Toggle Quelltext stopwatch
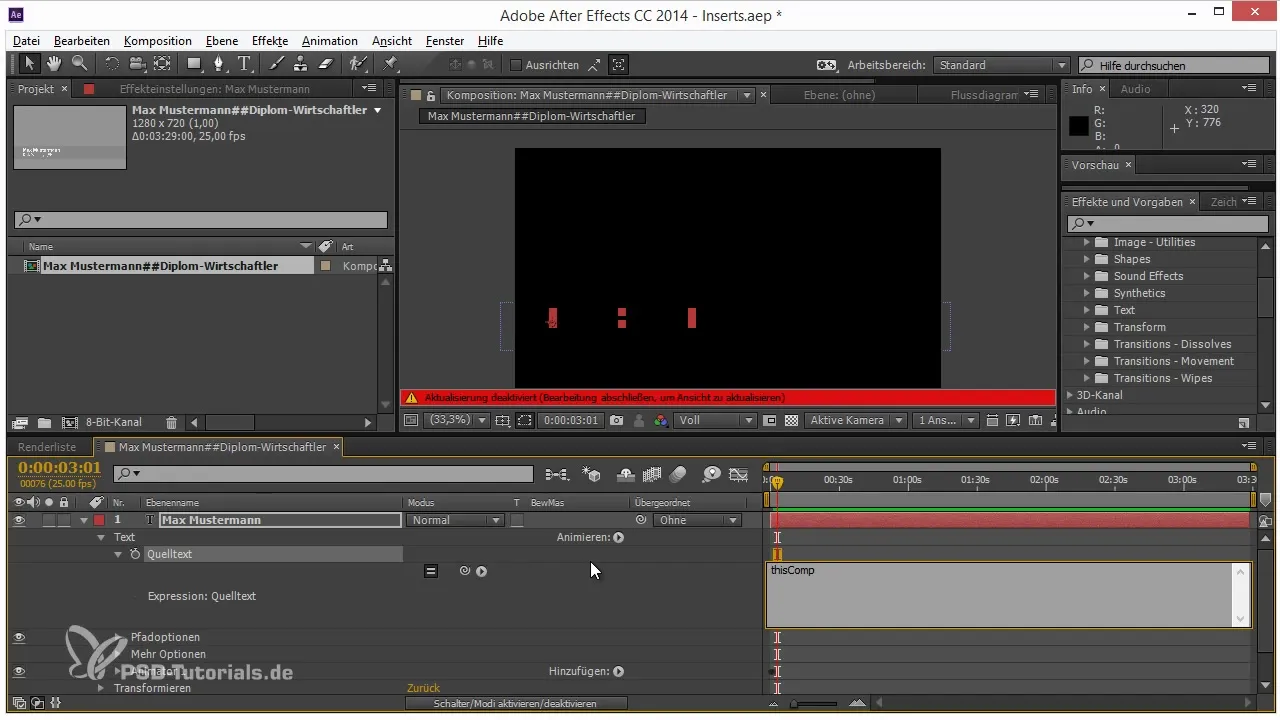 [135, 554]
